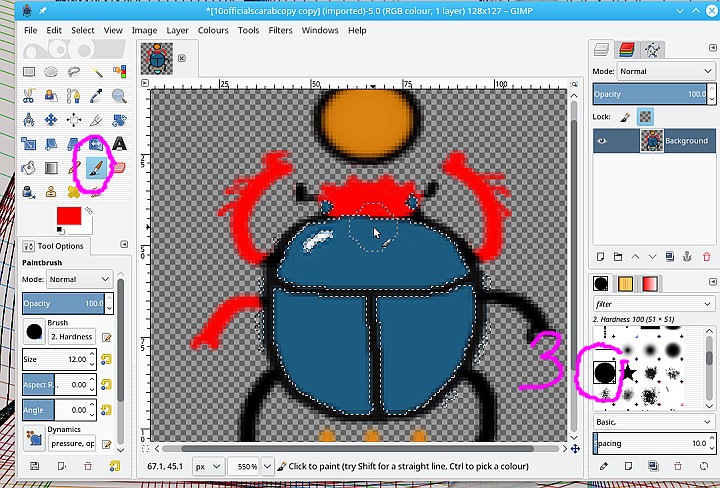
Task: Switch to the Gradients tab
Action: tap(650, 284)
